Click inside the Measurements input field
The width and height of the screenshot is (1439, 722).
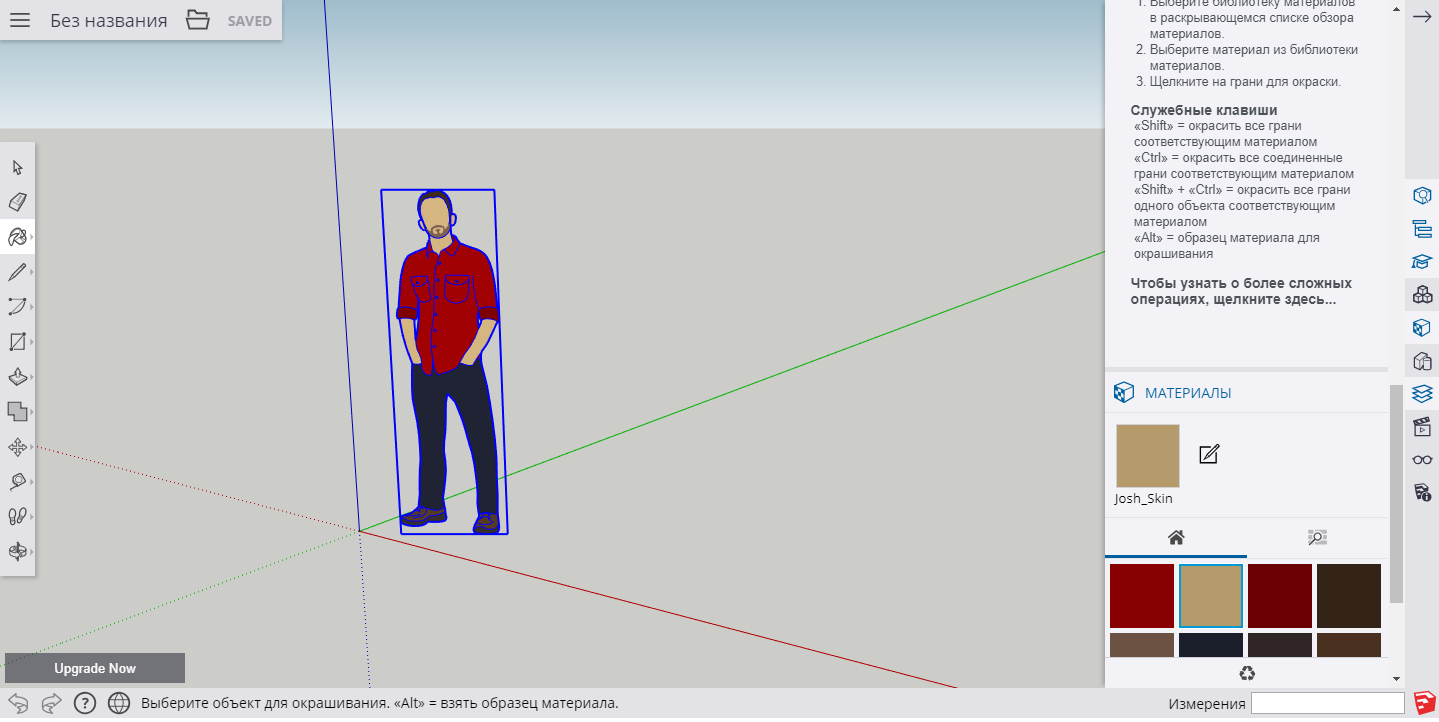click(1327, 703)
